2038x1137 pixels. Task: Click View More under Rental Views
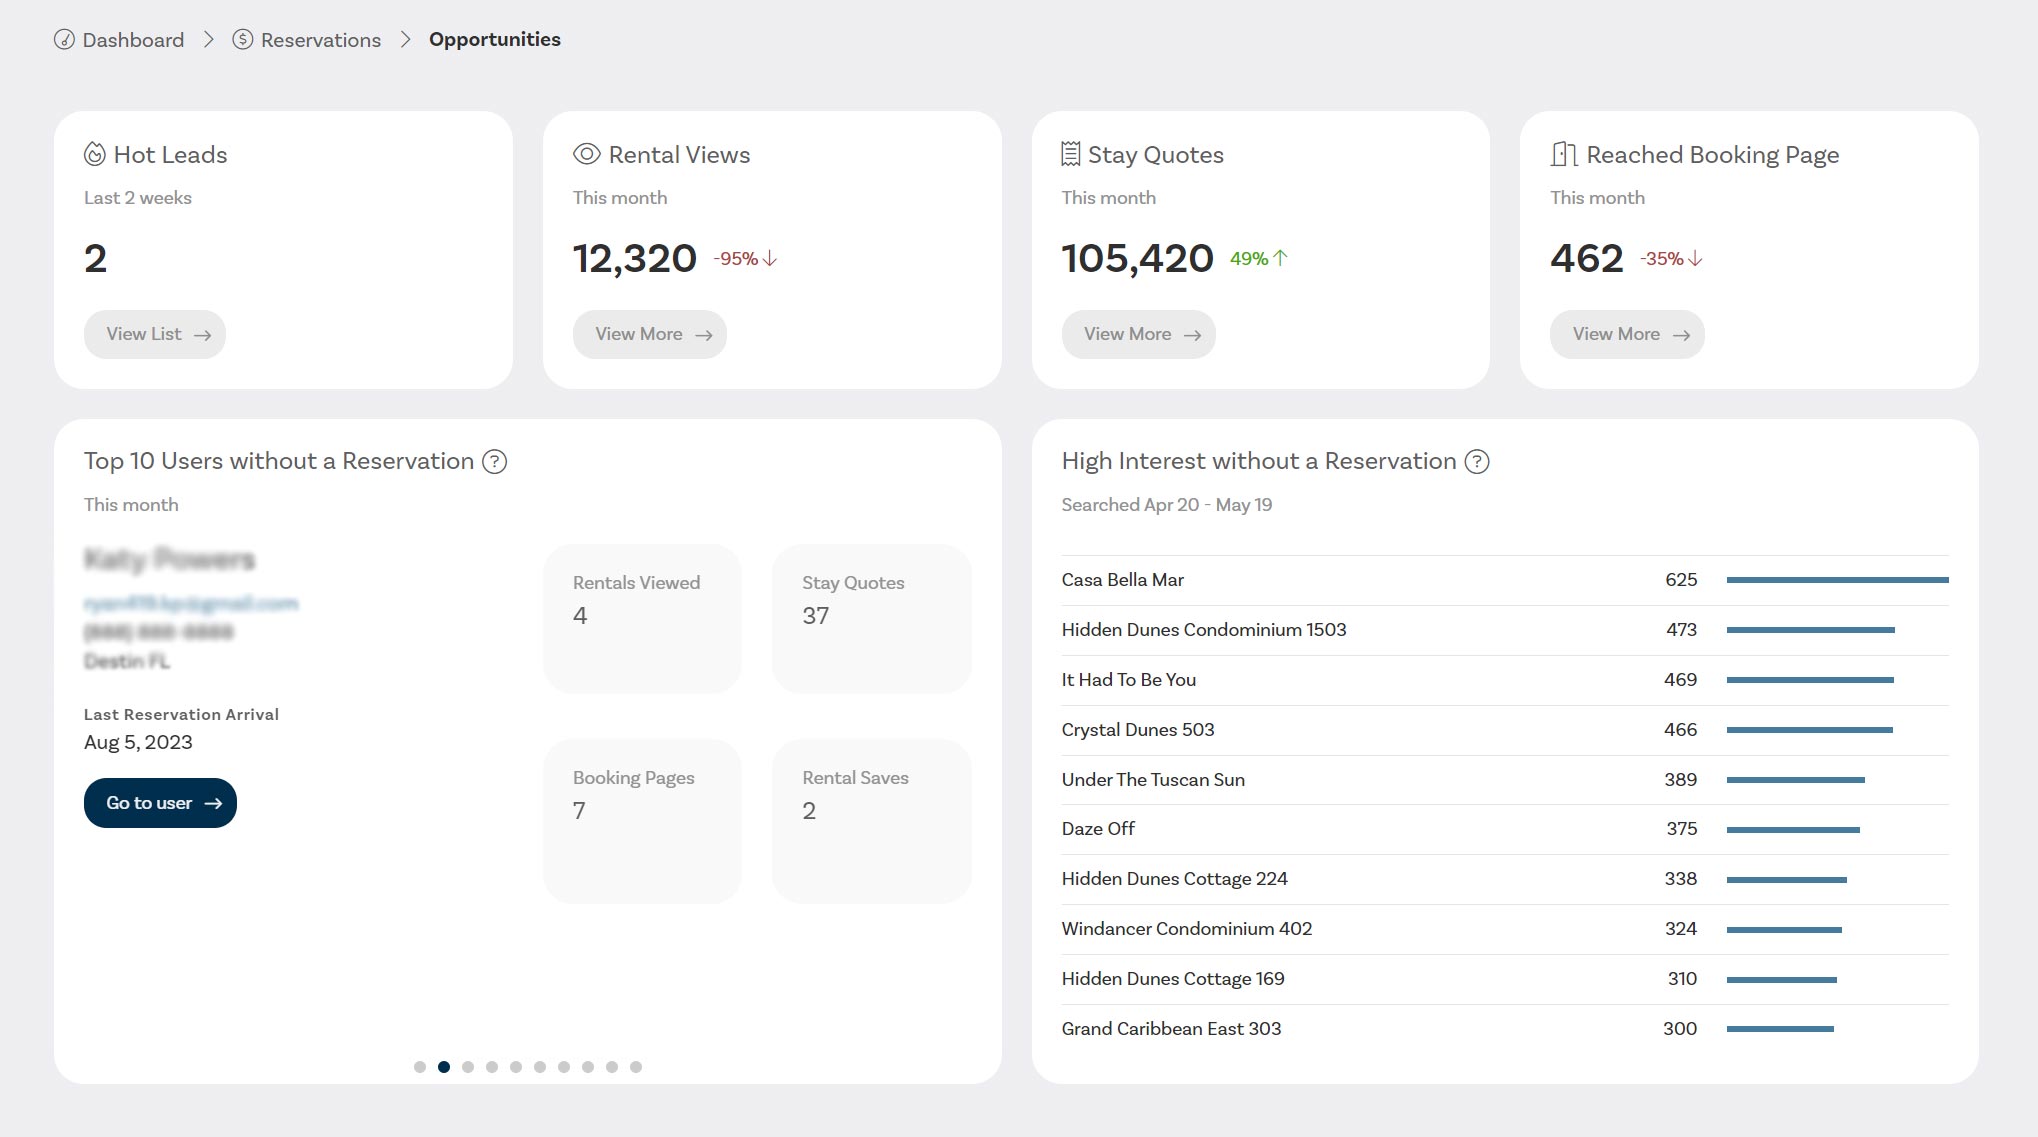click(x=649, y=334)
